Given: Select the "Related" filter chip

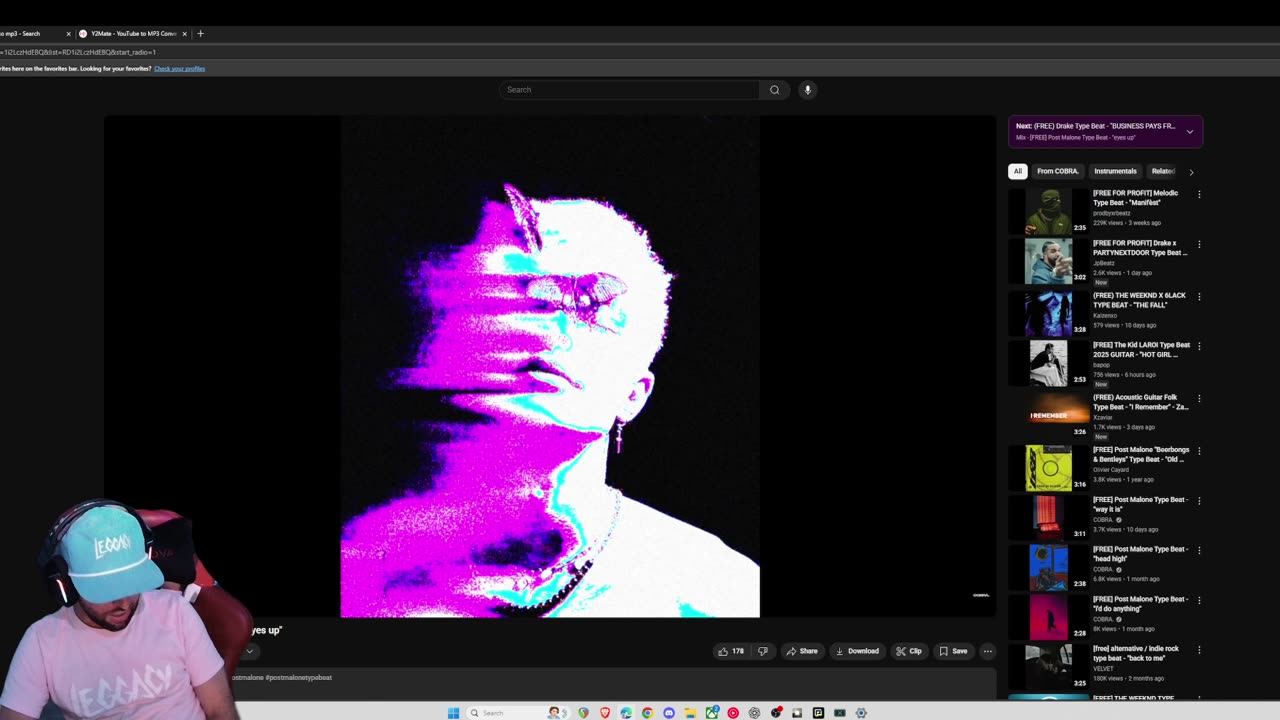Looking at the screenshot, I should (x=1162, y=171).
